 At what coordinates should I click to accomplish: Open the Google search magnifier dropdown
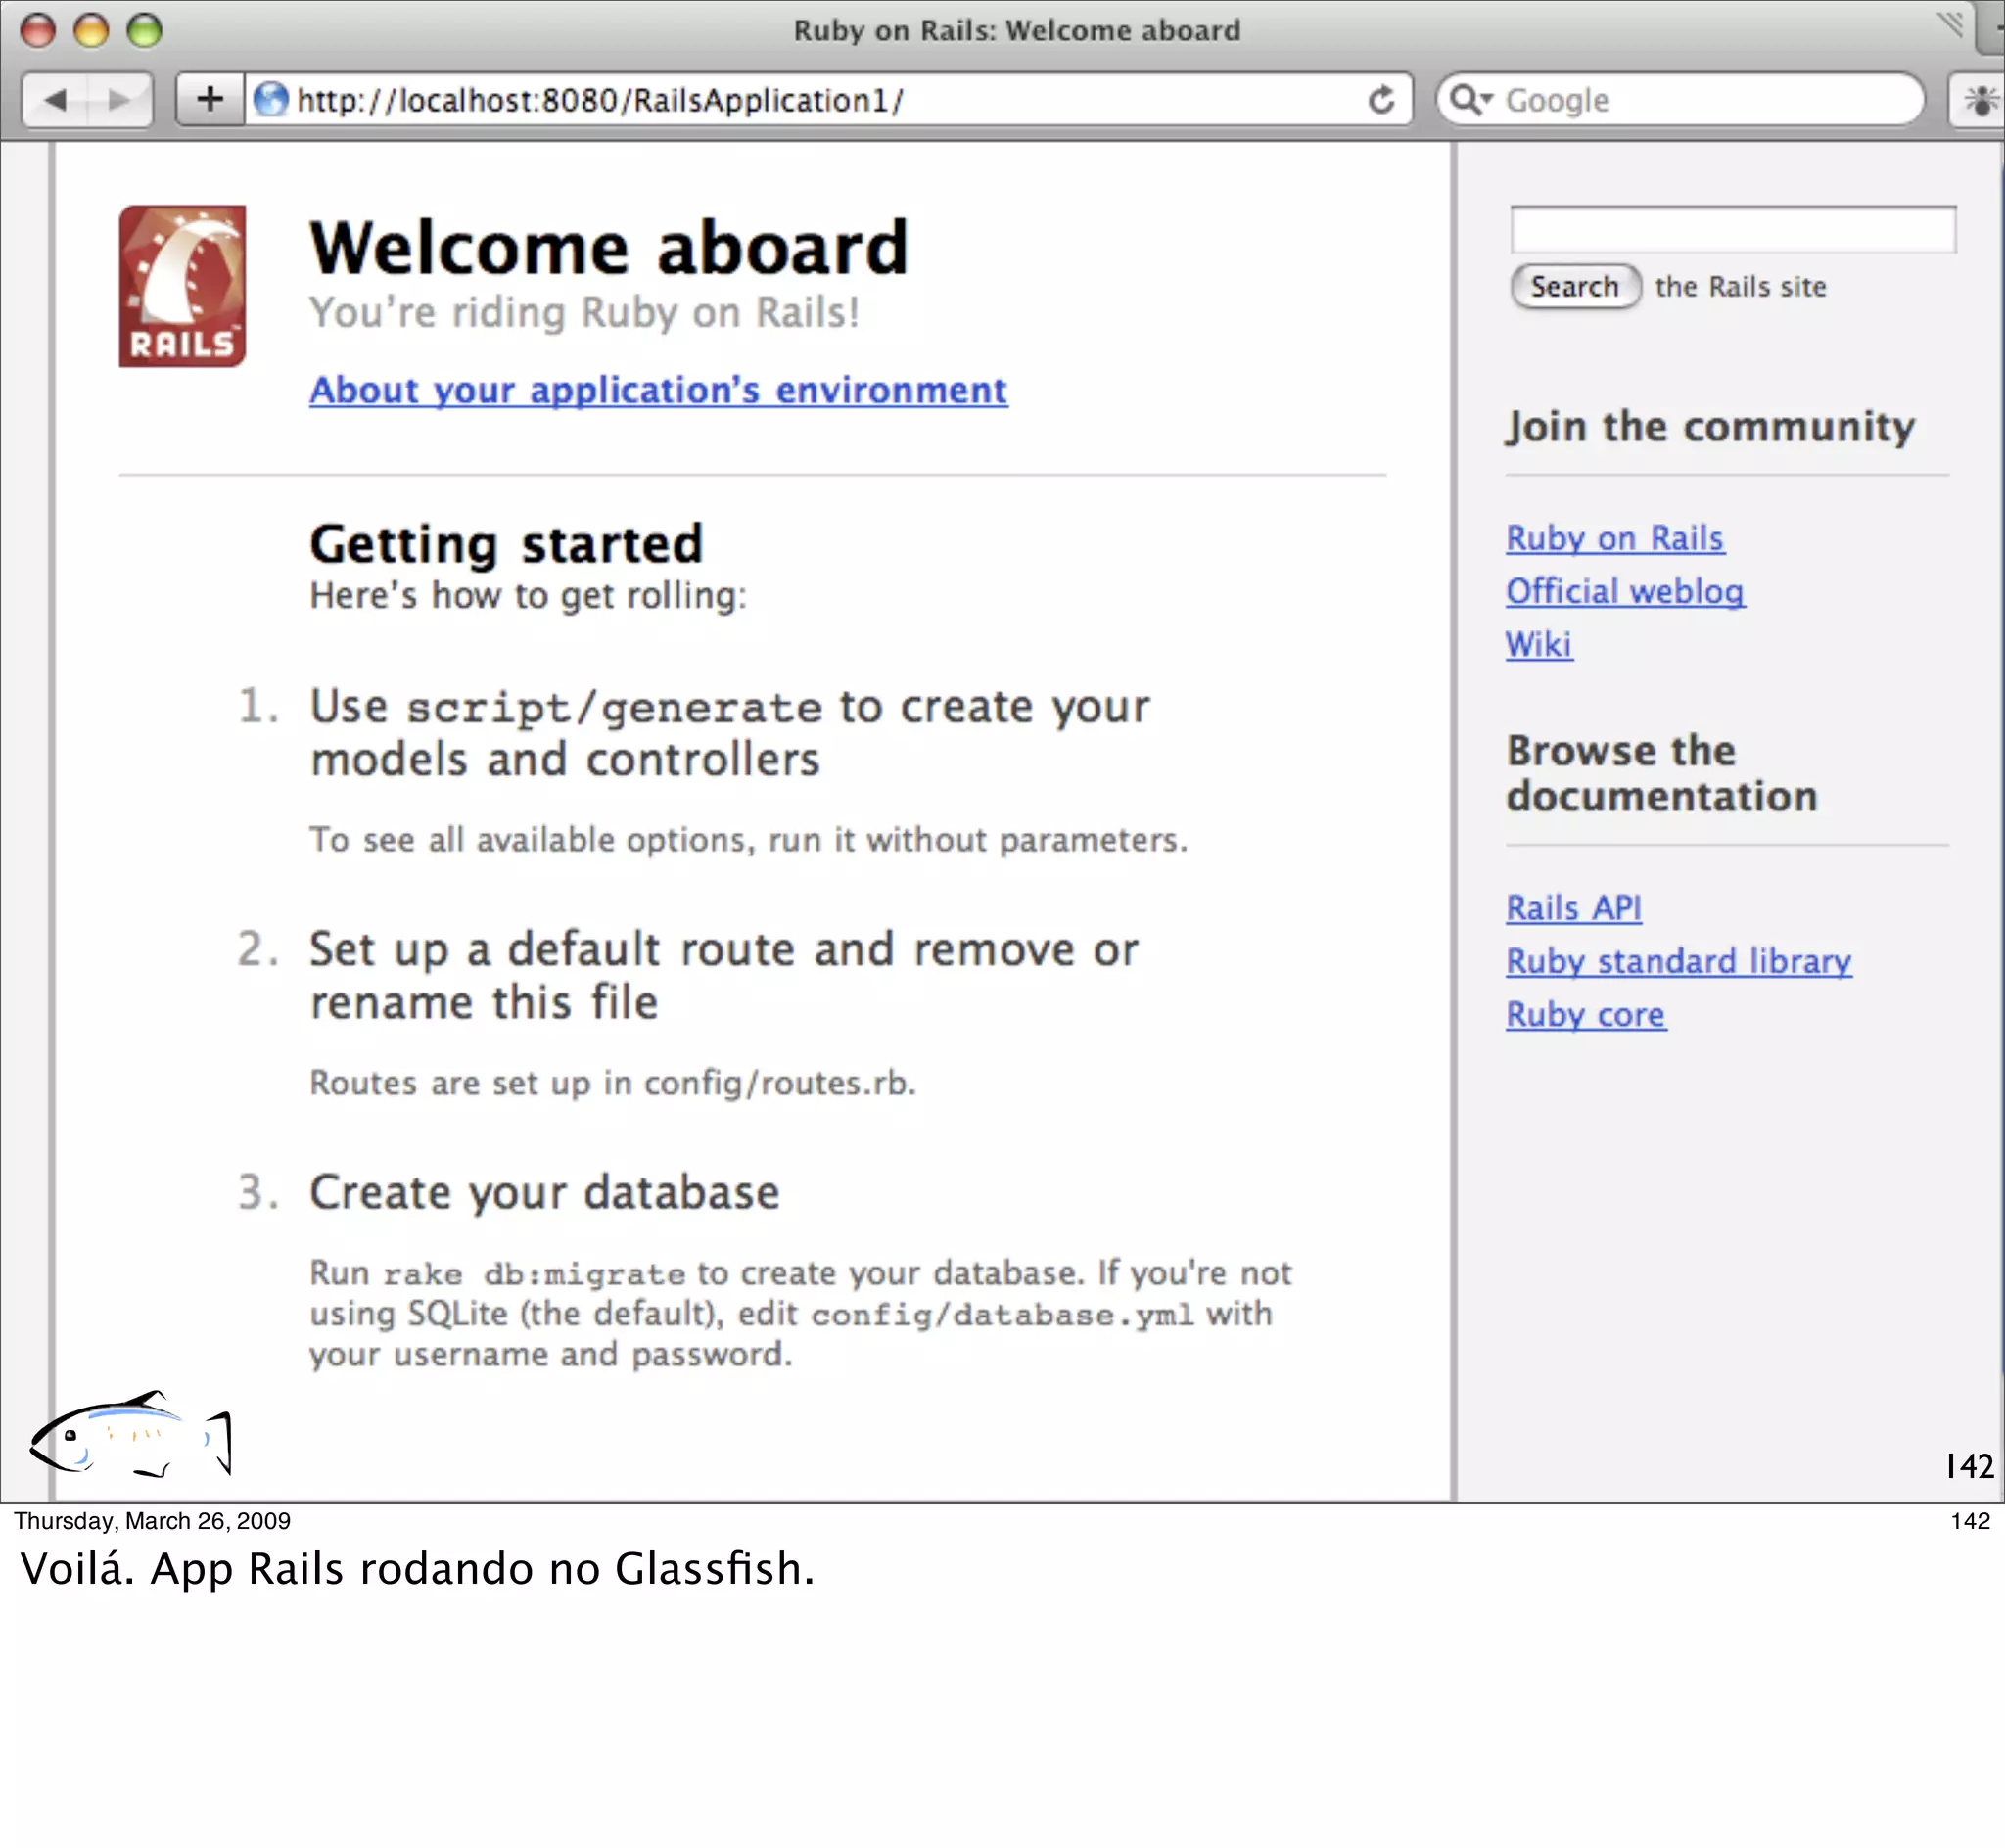pyautogui.click(x=1470, y=100)
